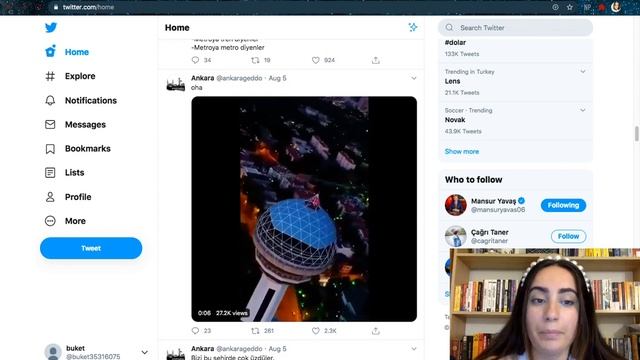Like the 'oha' tweet with 2.3K likes
640x360 pixels.
click(316, 331)
